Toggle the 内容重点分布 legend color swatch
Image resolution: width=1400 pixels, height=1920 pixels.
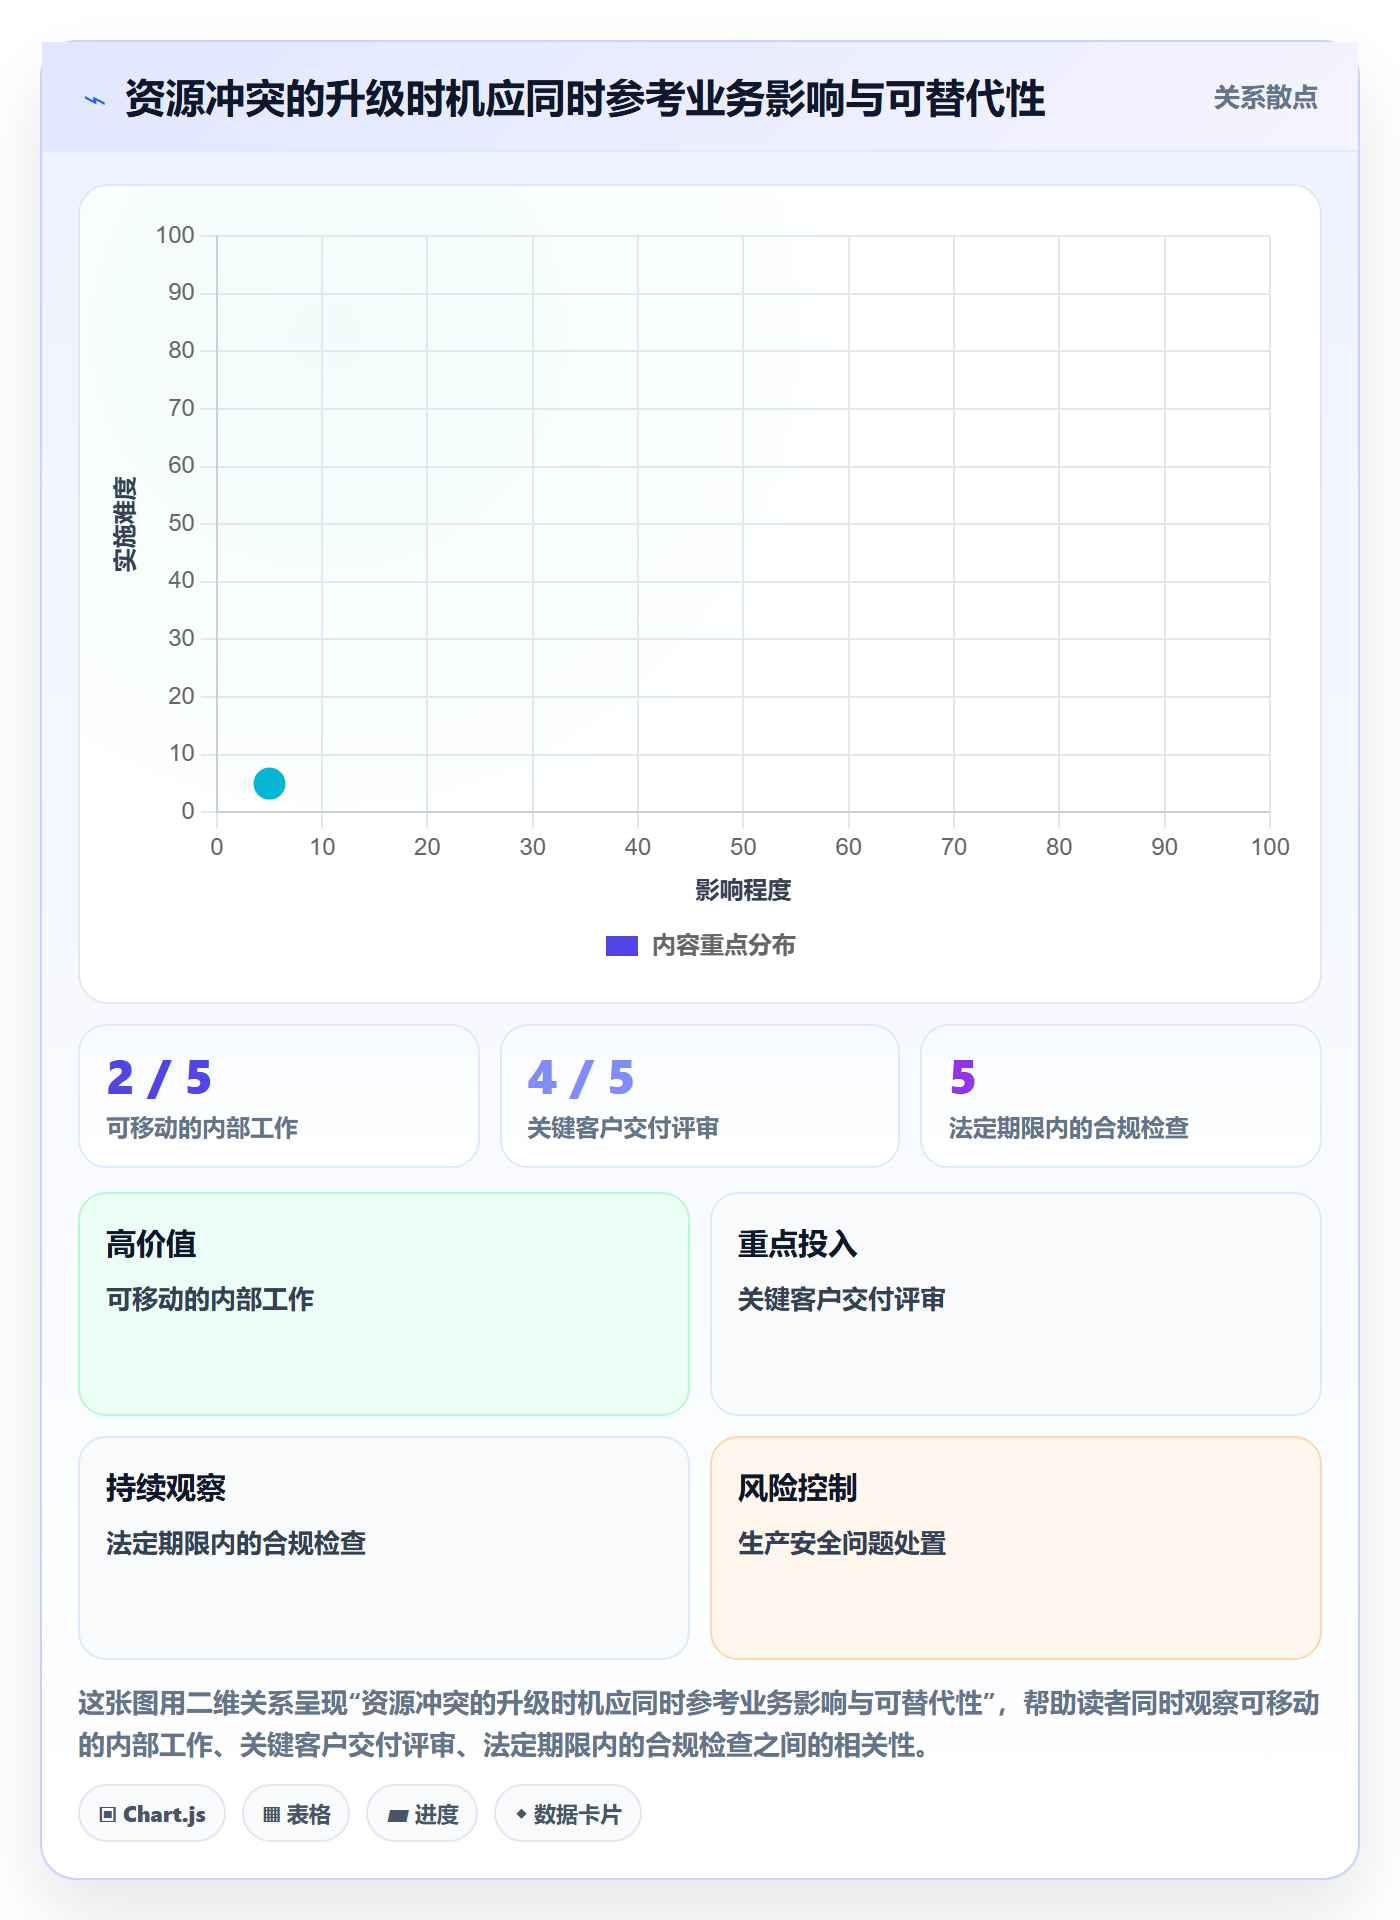(622, 946)
